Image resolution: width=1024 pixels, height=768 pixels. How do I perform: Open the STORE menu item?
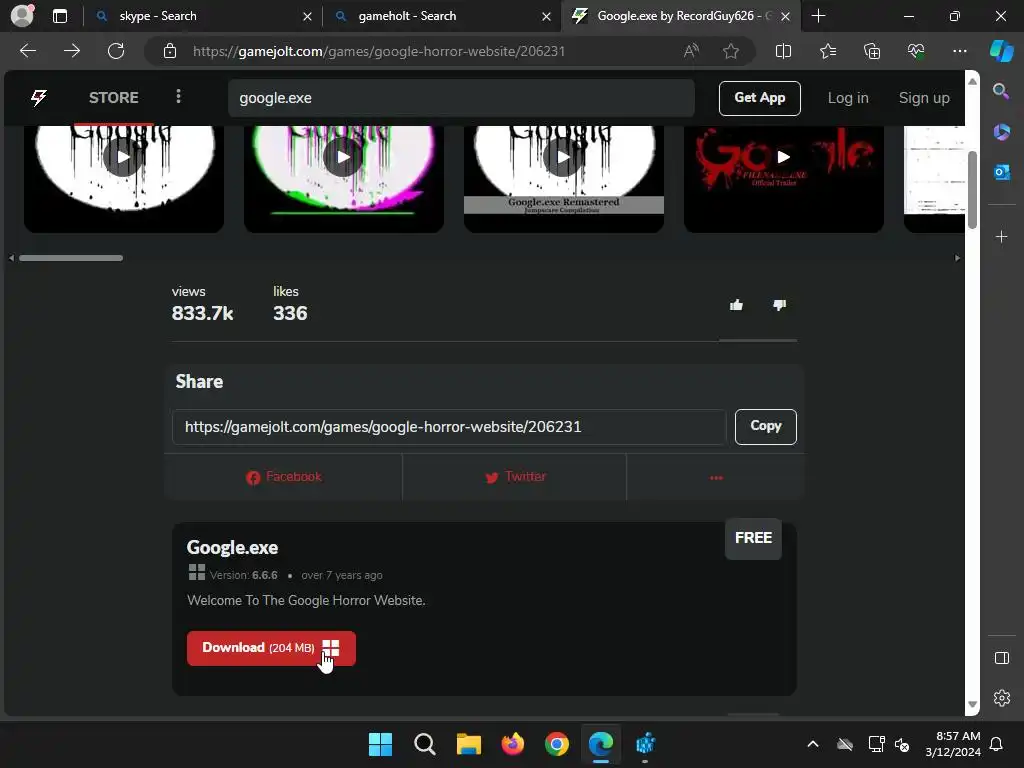114,98
